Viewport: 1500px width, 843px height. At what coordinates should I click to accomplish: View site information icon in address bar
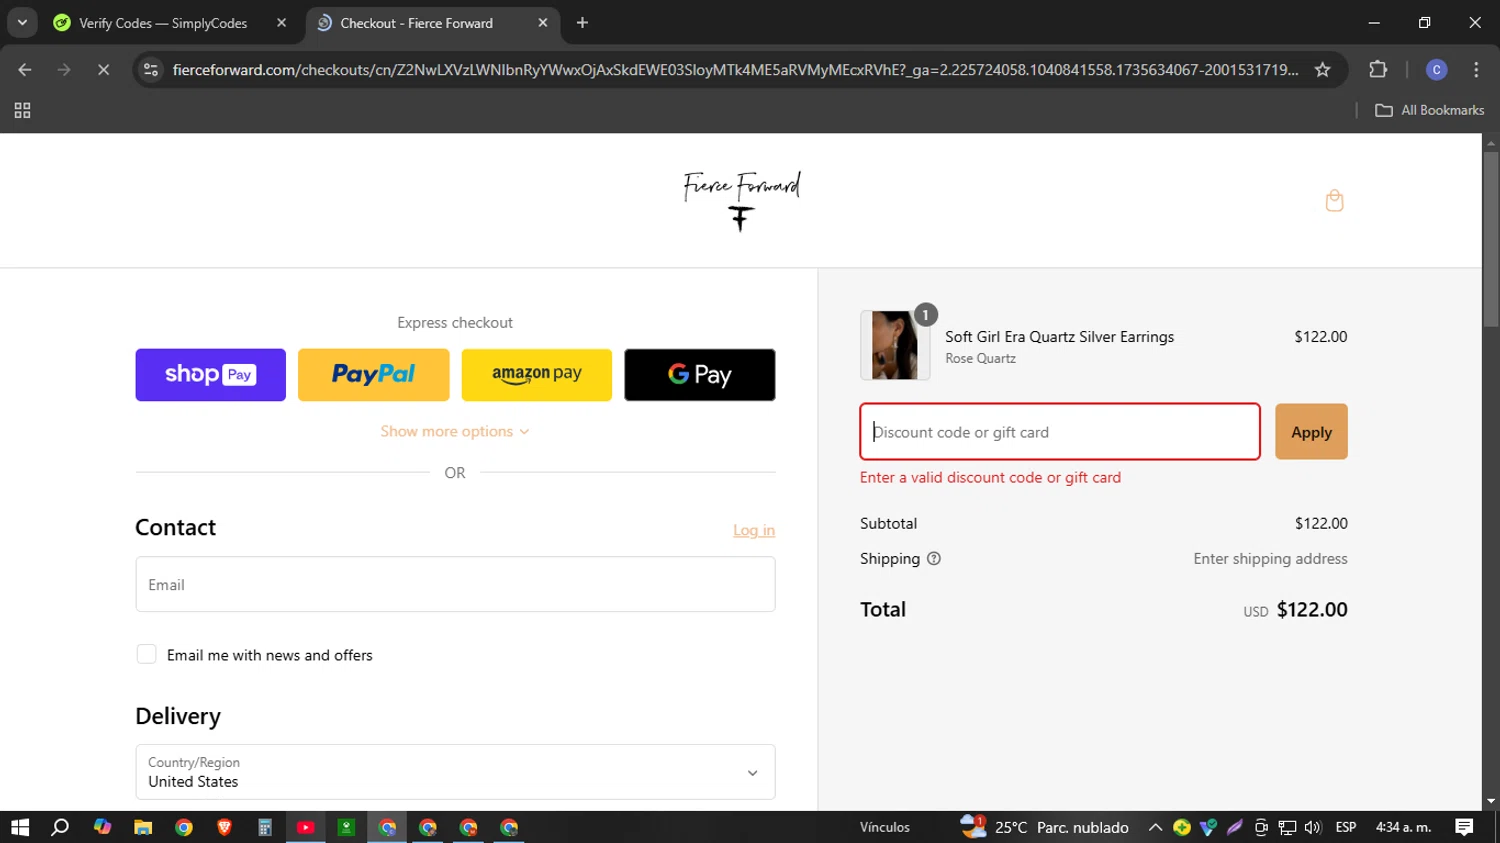pyautogui.click(x=151, y=69)
